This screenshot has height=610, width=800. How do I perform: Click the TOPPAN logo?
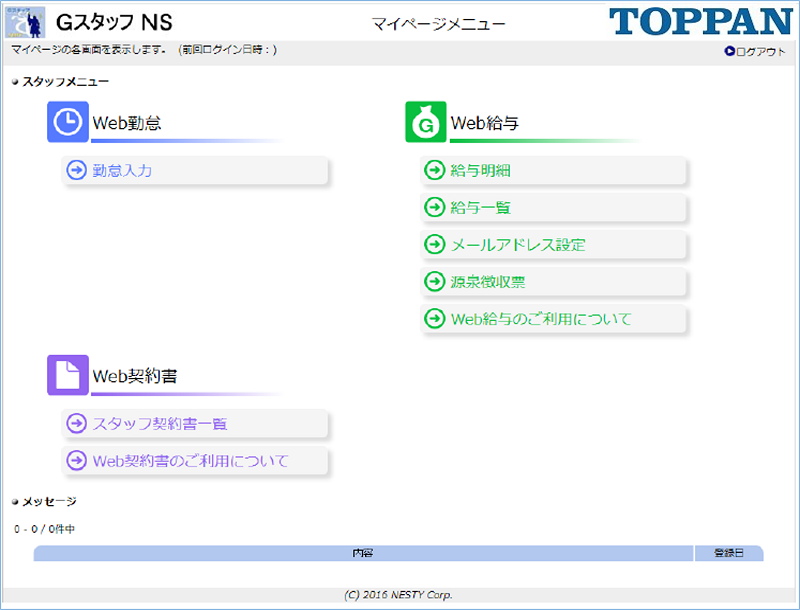pos(699,22)
